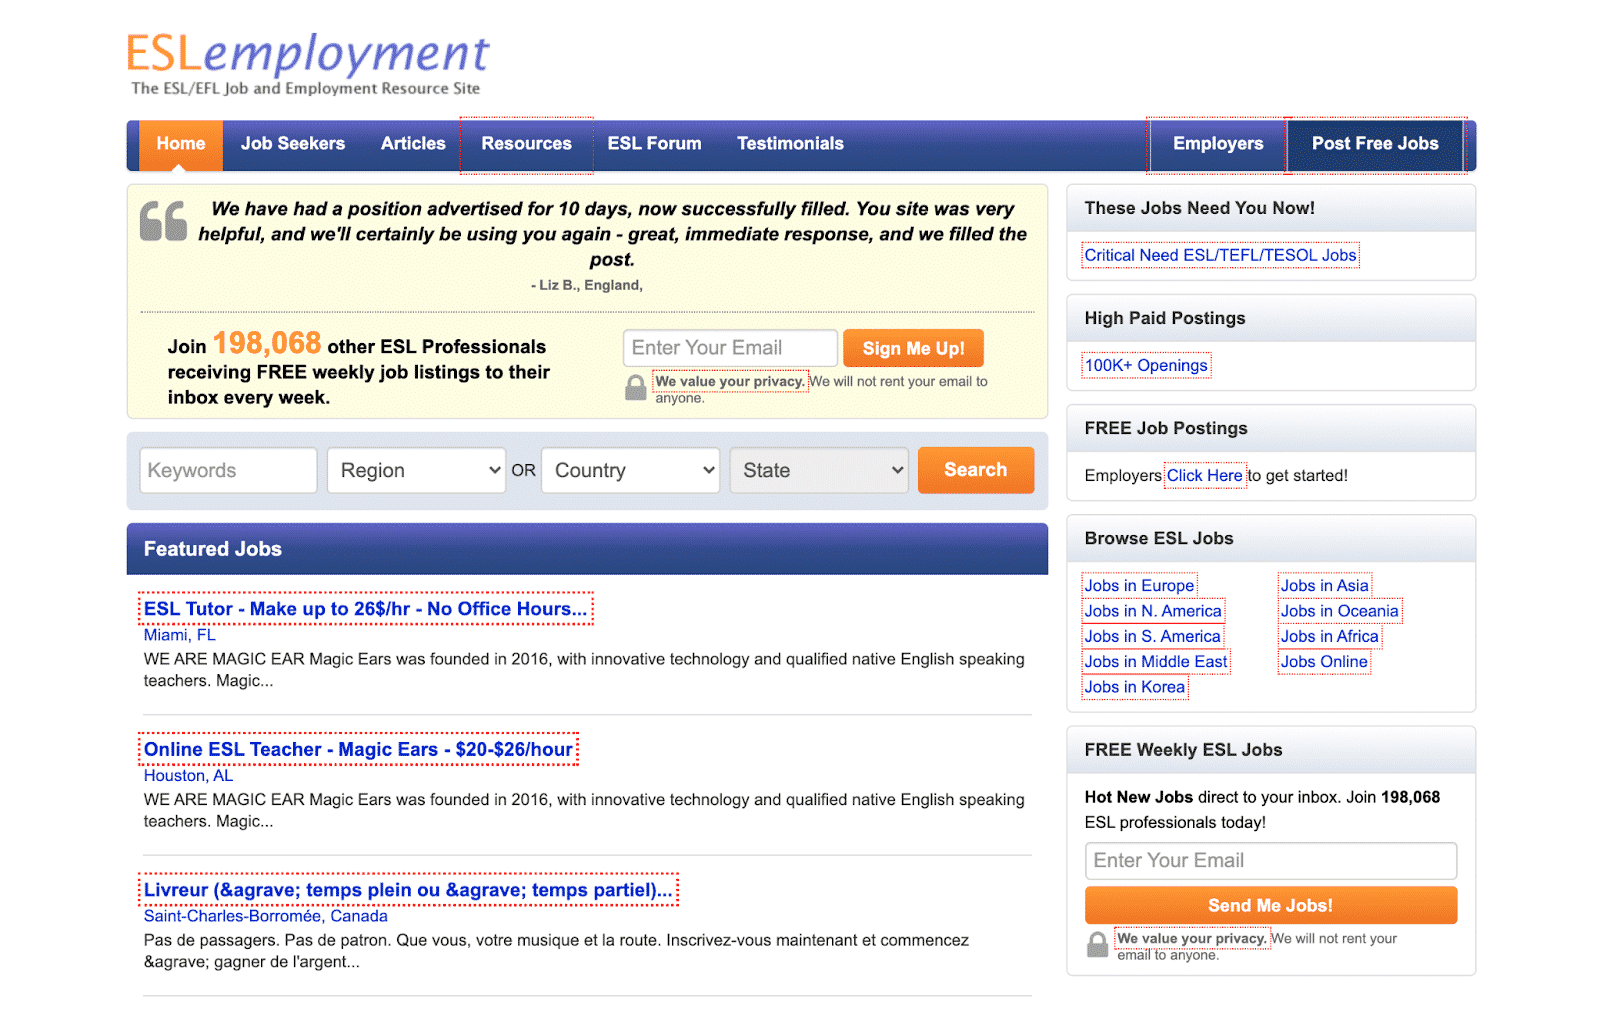Image resolution: width=1600 pixels, height=1013 pixels.
Task: Open the Home tab
Action: point(181,144)
